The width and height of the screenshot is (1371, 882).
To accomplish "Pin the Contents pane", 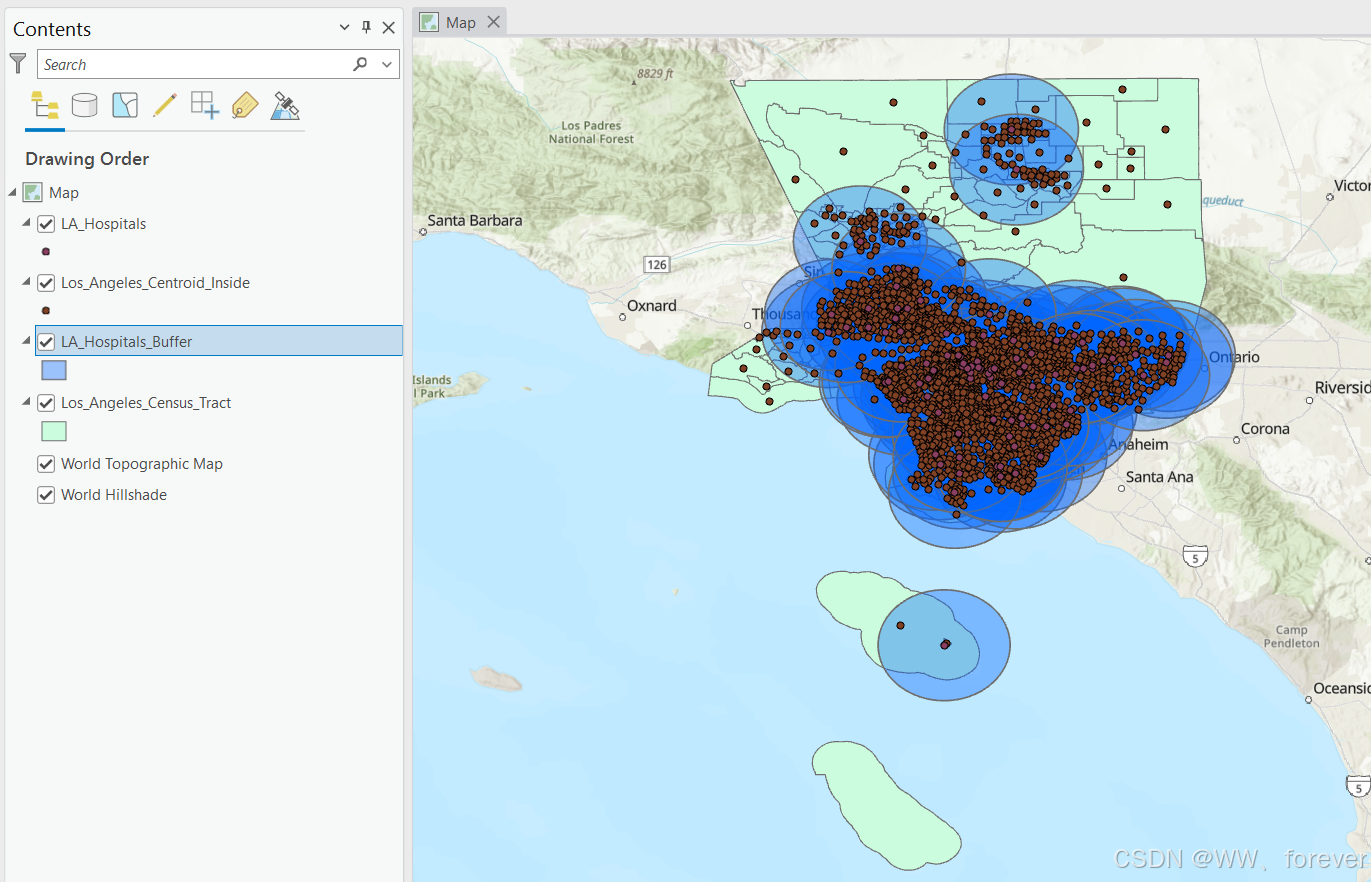I will tap(367, 28).
